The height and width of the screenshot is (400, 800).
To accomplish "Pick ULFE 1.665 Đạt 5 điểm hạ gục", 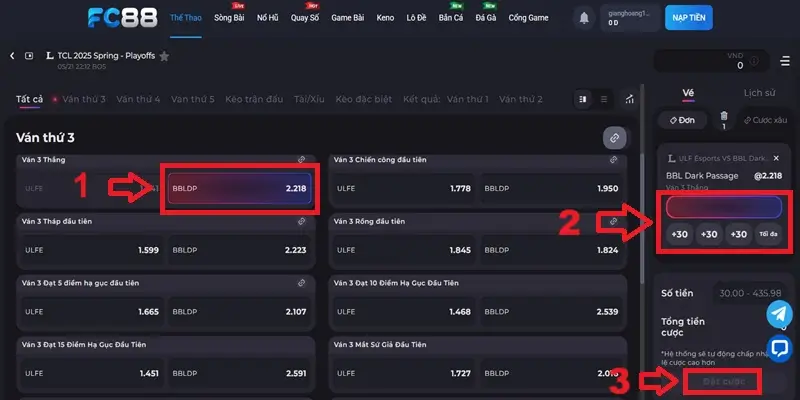I will click(92, 312).
